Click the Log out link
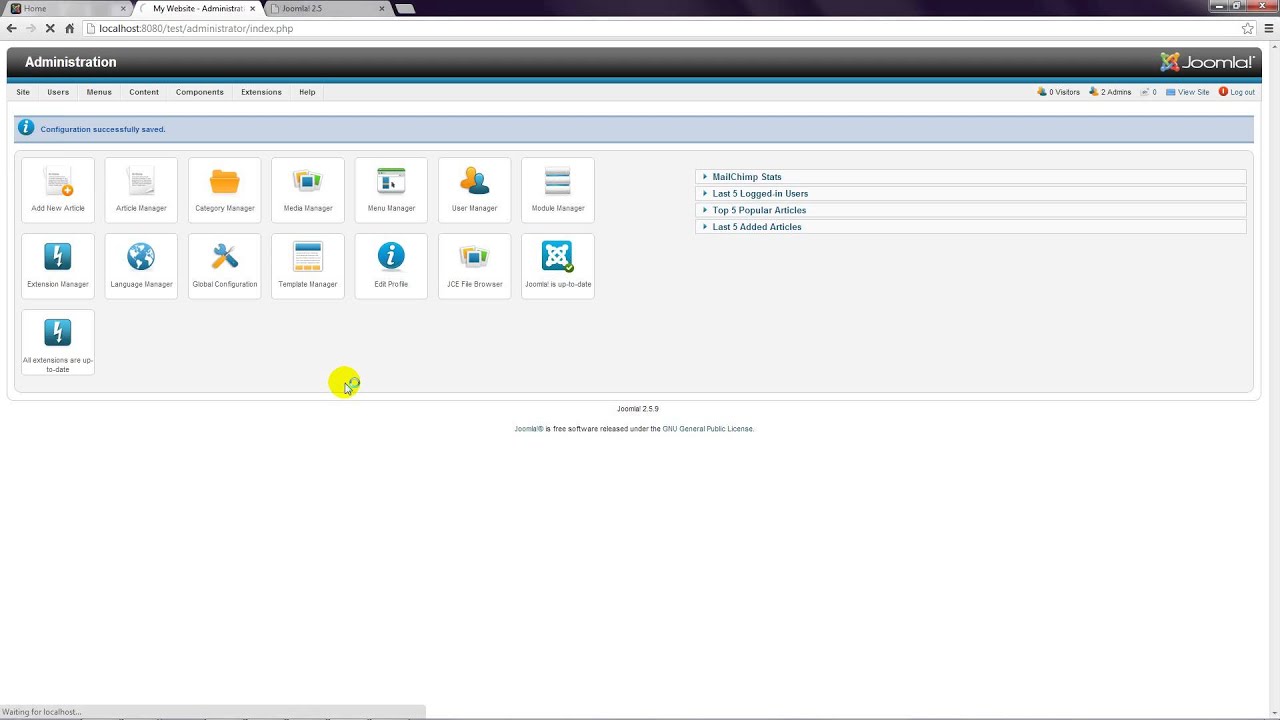This screenshot has width=1280, height=720. pos(1237,92)
